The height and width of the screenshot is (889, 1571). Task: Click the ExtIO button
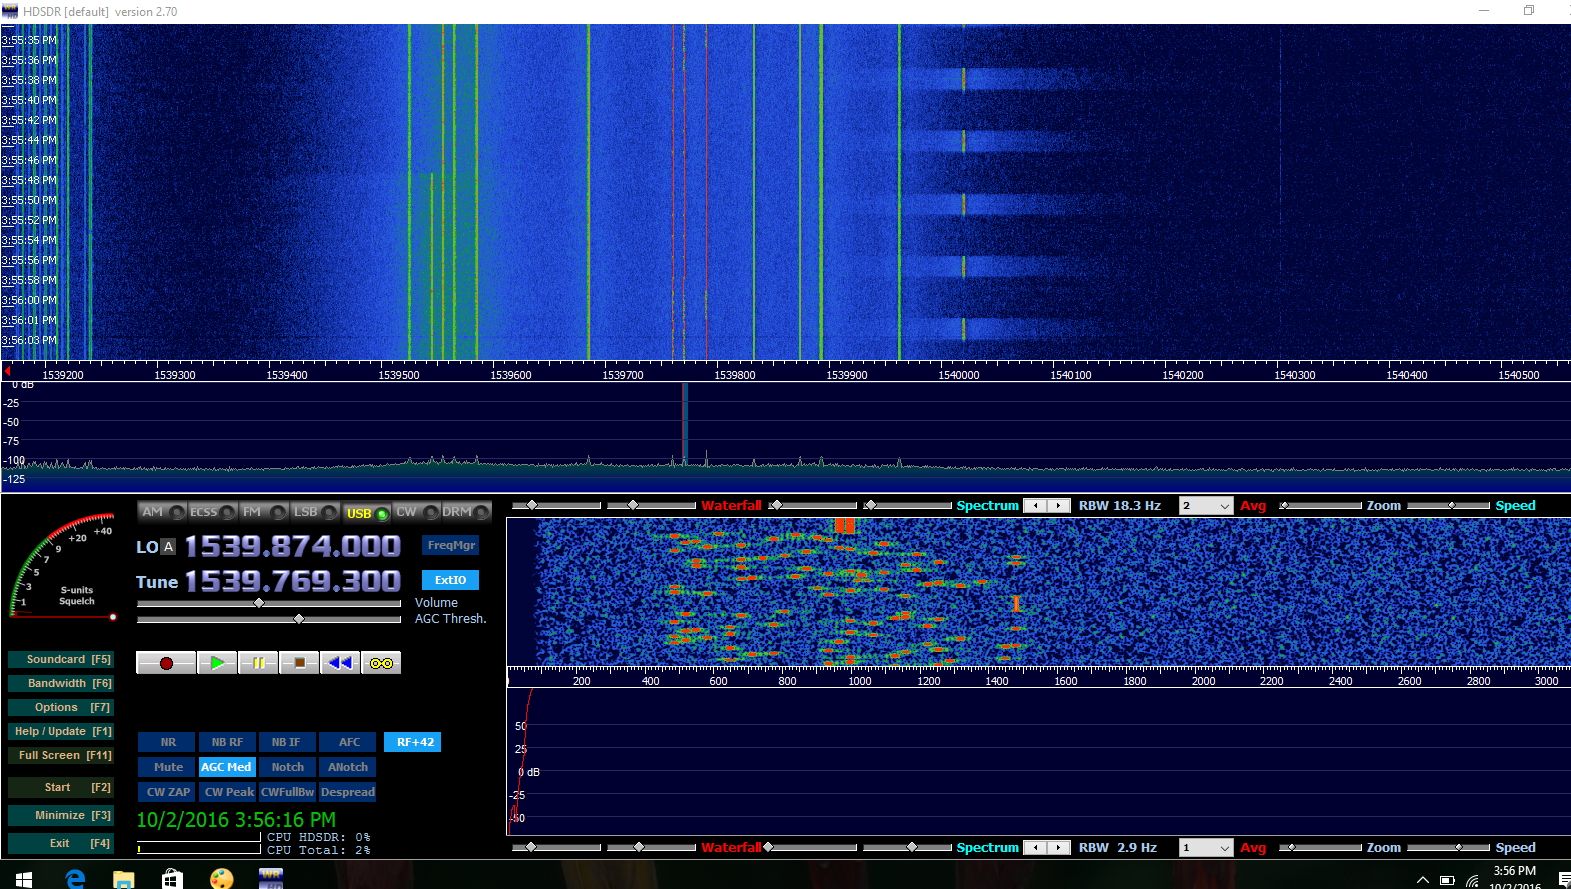[451, 580]
